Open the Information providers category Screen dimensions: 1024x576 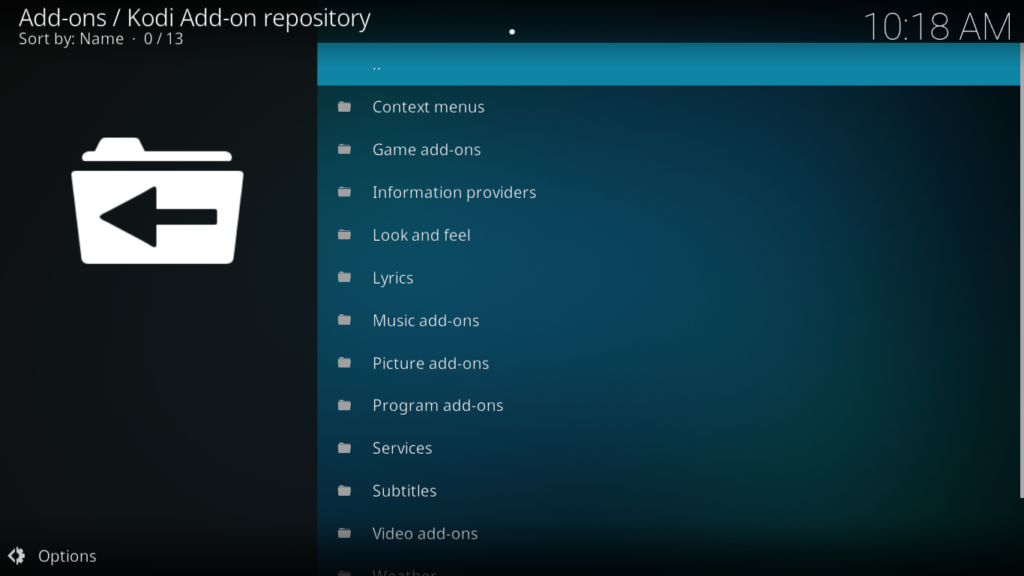(454, 192)
